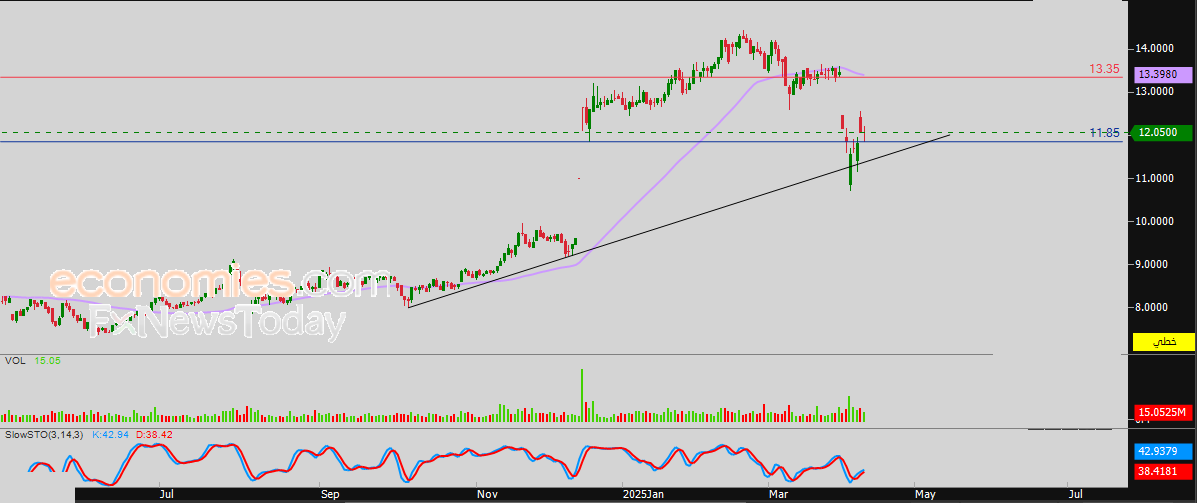Image resolution: width=1197 pixels, height=503 pixels.
Task: Click the first Jul label on time axis
Action: pyautogui.click(x=167, y=495)
